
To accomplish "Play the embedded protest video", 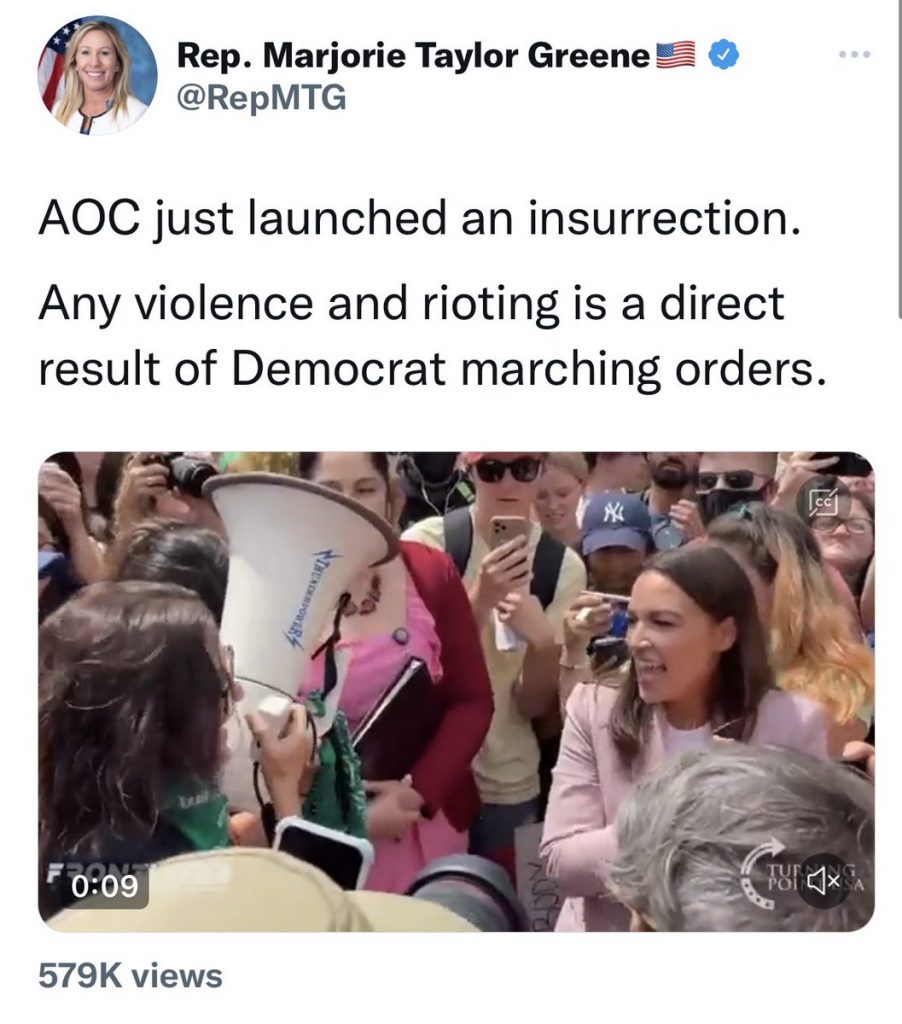I will 456,690.
